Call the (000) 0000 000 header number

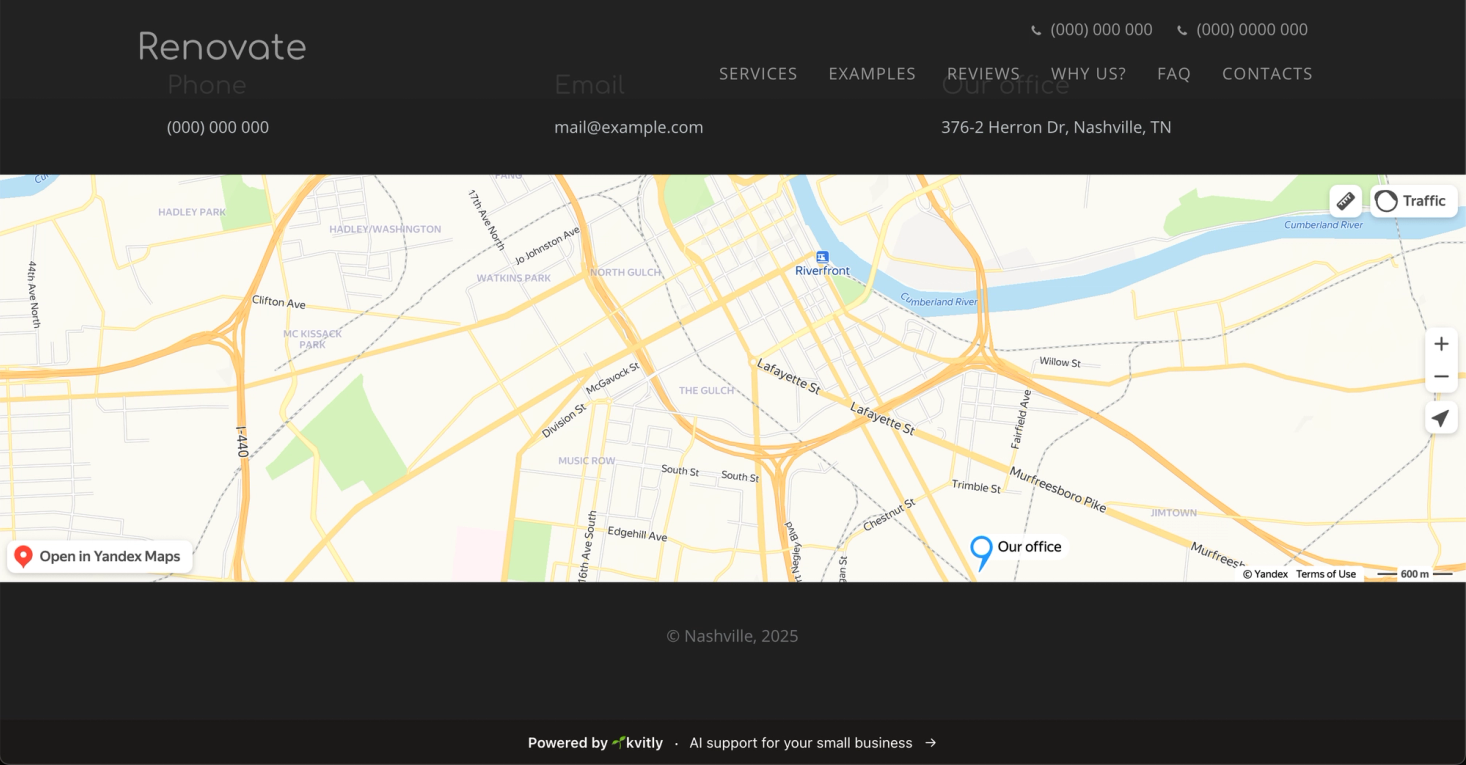(x=1252, y=30)
